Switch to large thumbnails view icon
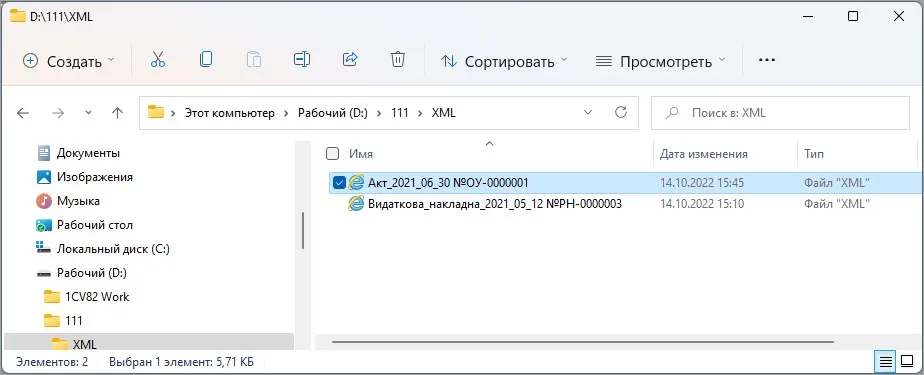 (x=906, y=361)
